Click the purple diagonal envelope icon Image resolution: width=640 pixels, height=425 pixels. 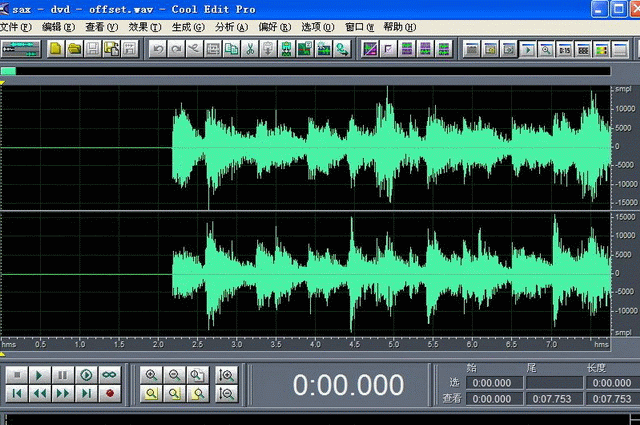(x=370, y=49)
